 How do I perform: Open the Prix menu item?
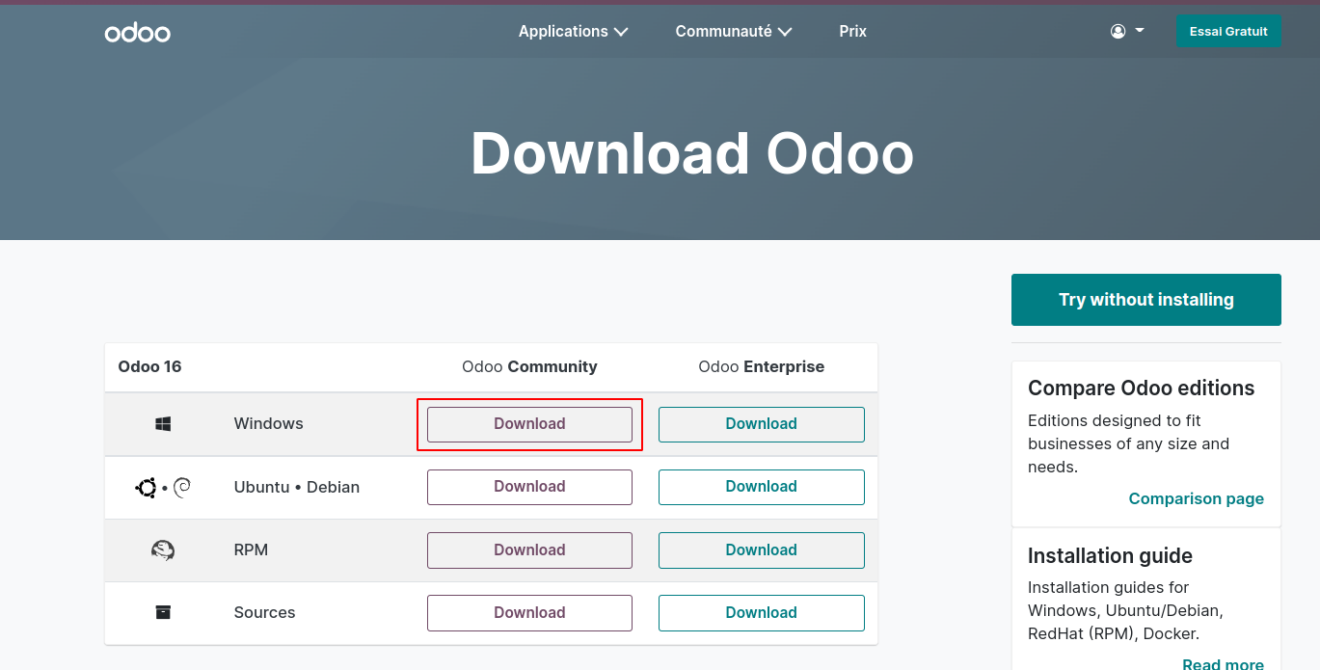(x=852, y=31)
